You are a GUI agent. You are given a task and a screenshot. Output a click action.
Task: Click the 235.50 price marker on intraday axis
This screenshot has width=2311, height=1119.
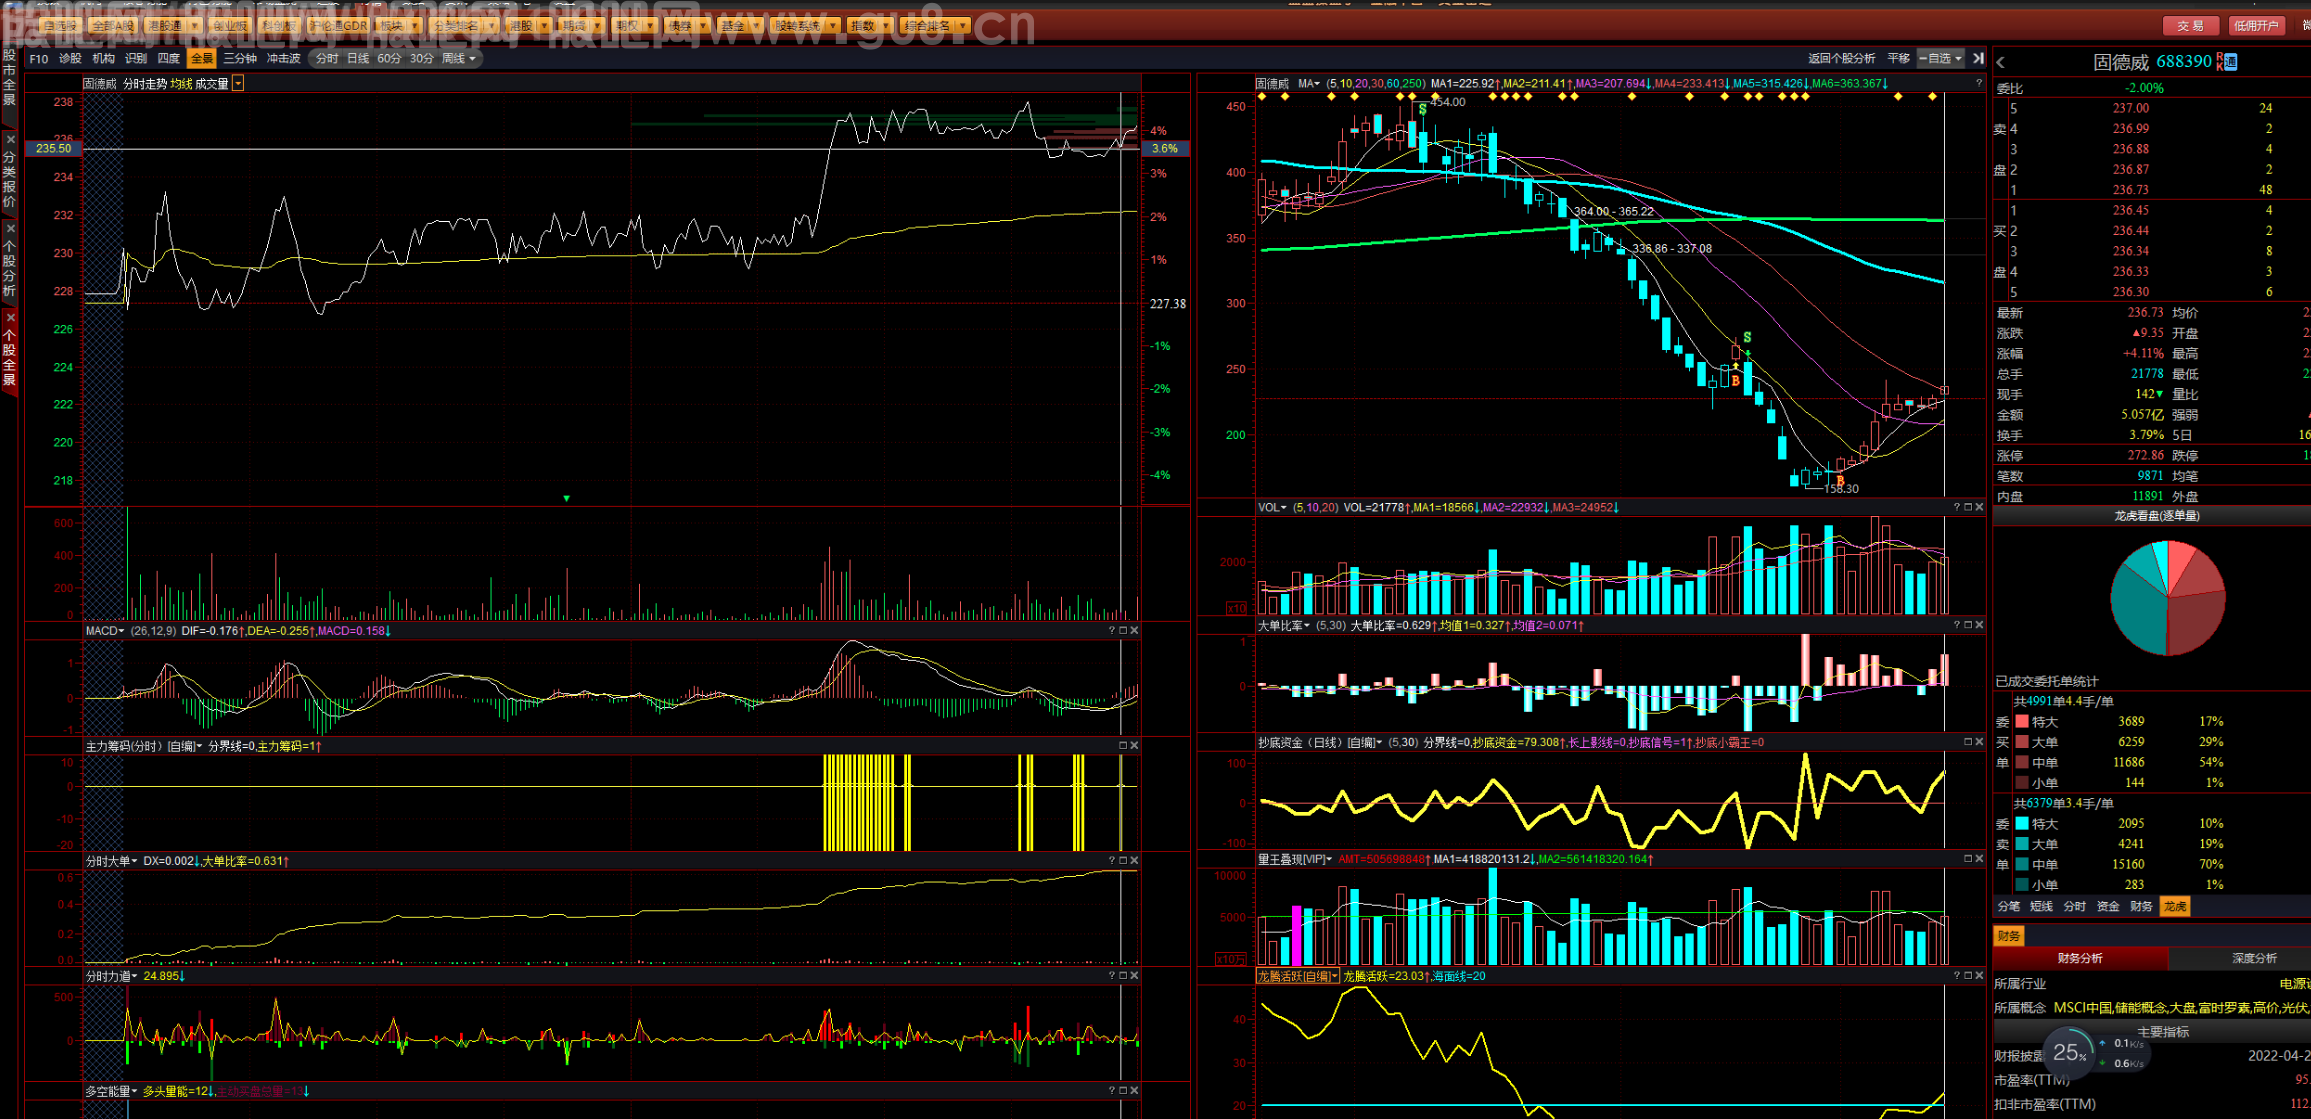54,149
